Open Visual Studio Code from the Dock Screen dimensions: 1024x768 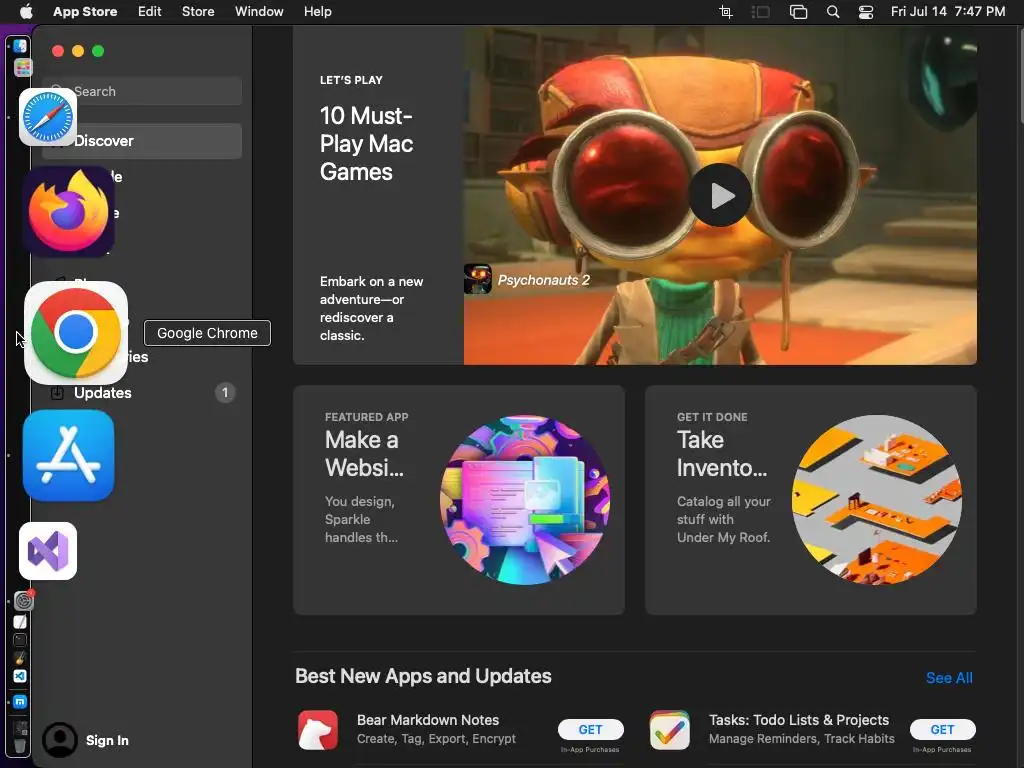point(20,676)
